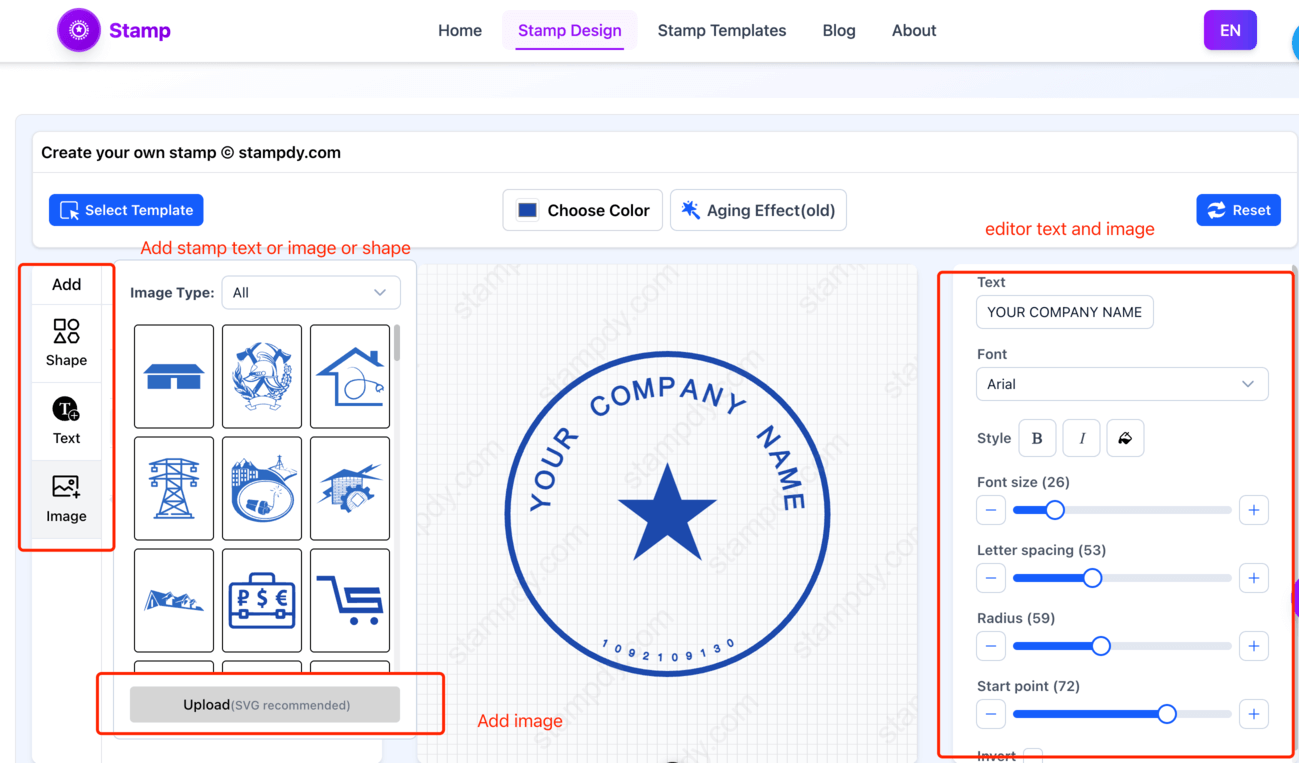Click the Select Template button
Viewport: 1299px width, 763px height.
click(x=125, y=210)
